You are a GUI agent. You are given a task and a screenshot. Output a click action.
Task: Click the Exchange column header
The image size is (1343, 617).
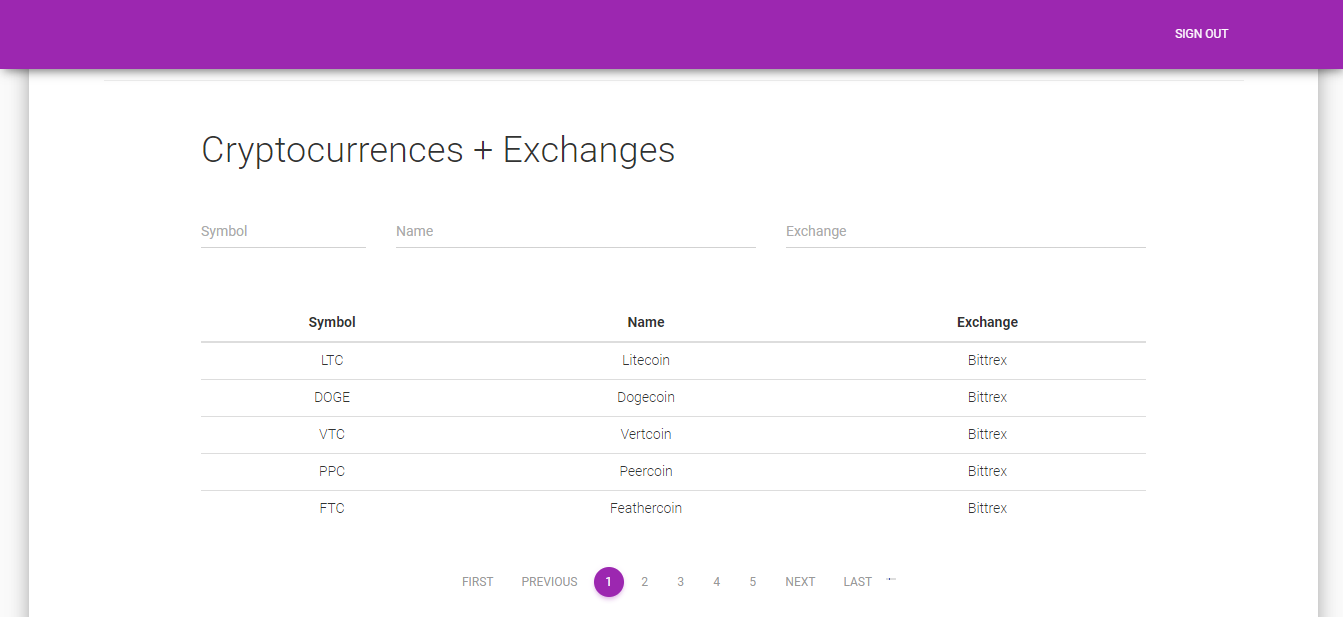pos(987,322)
